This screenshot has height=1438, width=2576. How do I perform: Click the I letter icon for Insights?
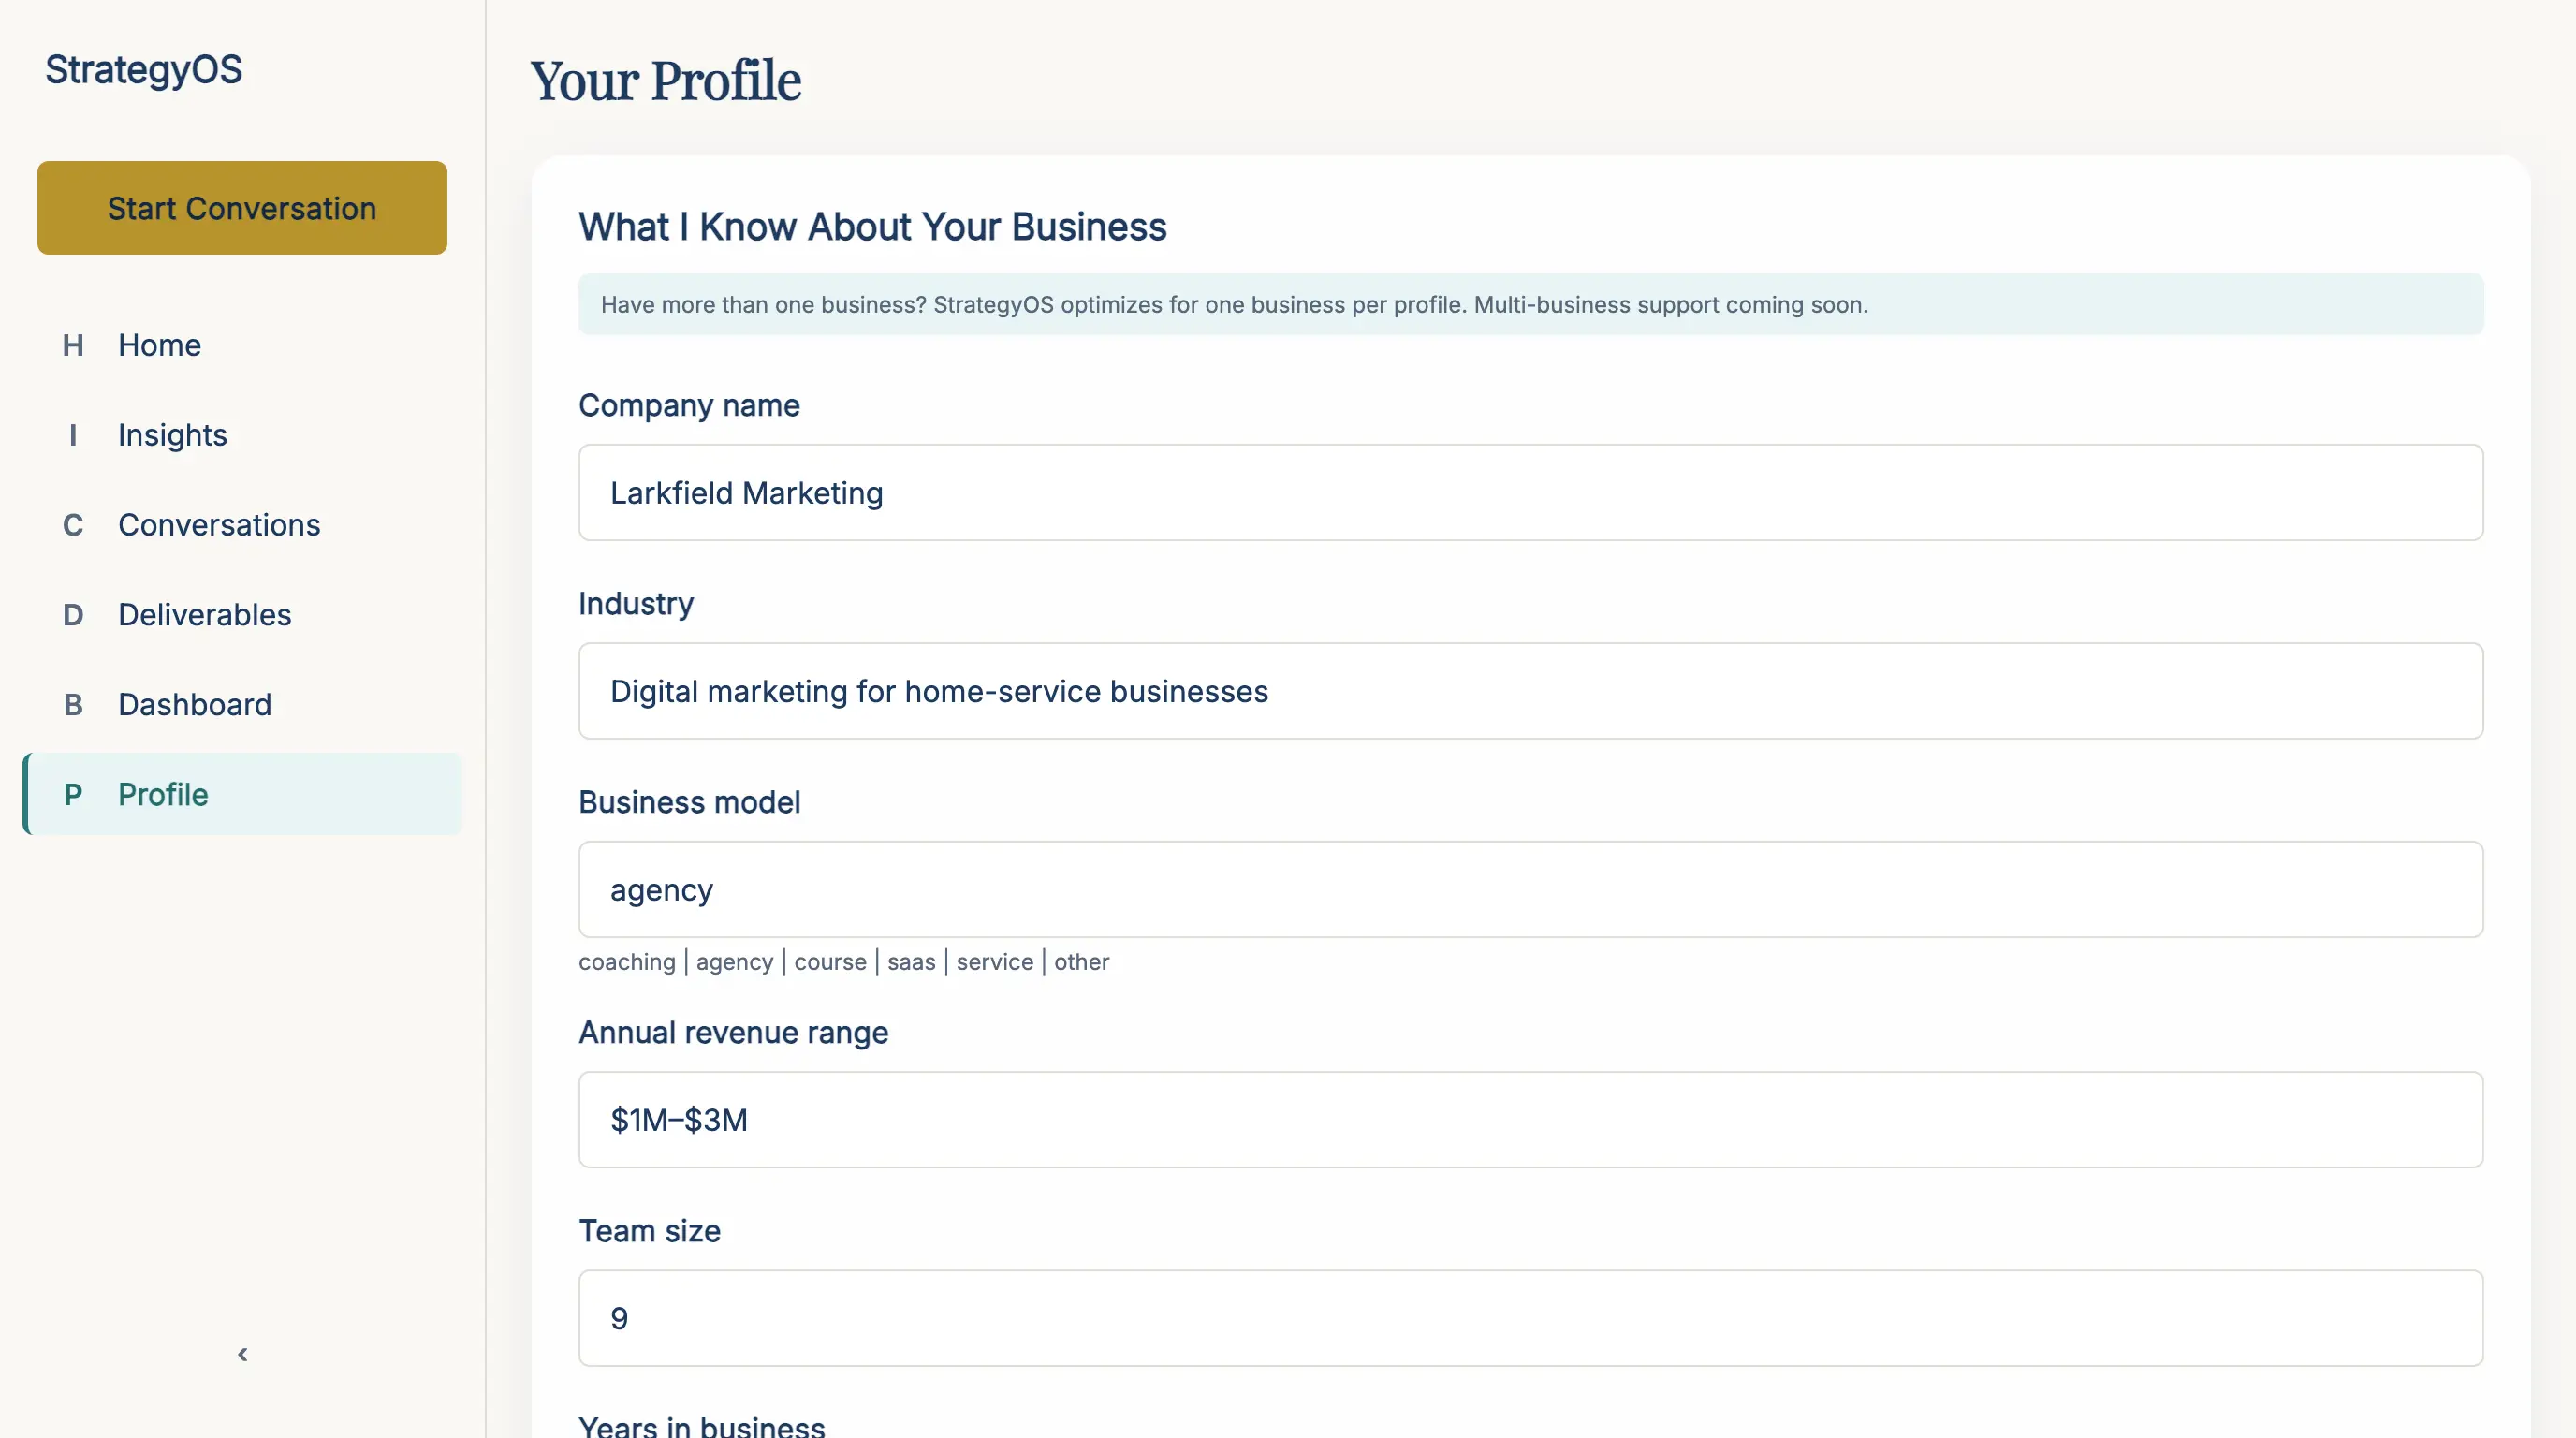coord(73,435)
